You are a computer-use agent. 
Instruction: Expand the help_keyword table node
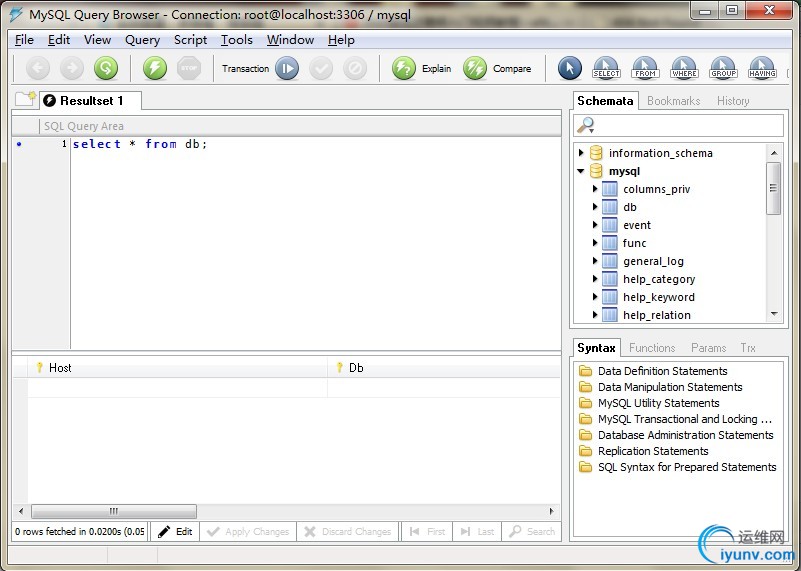point(595,297)
